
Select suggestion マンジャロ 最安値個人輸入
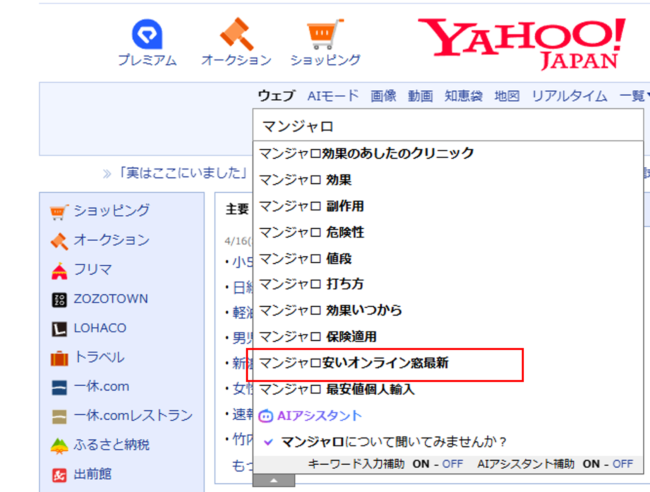[x=448, y=389]
